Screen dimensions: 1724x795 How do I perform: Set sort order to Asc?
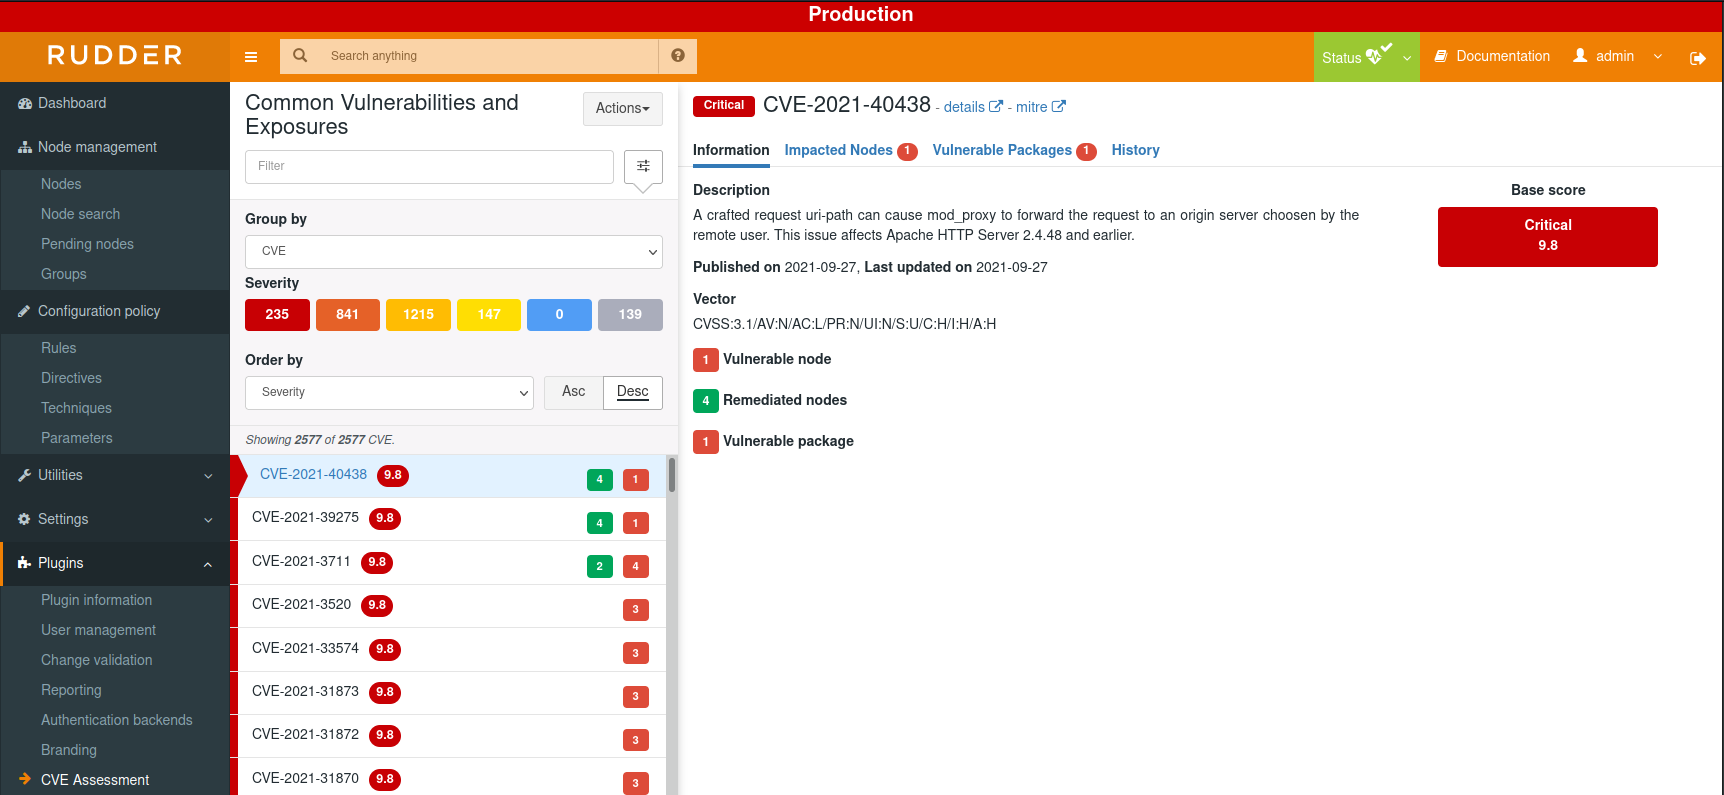(573, 392)
